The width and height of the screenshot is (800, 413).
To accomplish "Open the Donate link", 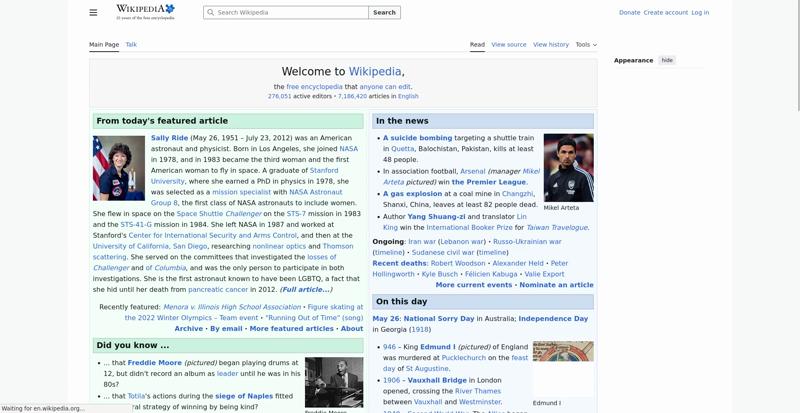I will 629,12.
